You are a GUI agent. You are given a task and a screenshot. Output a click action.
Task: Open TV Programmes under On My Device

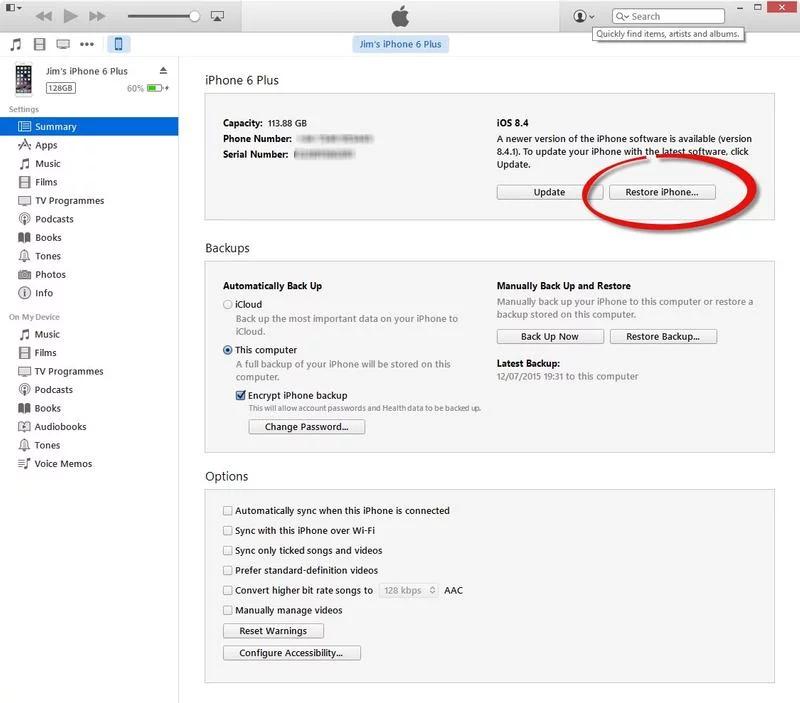click(89, 371)
